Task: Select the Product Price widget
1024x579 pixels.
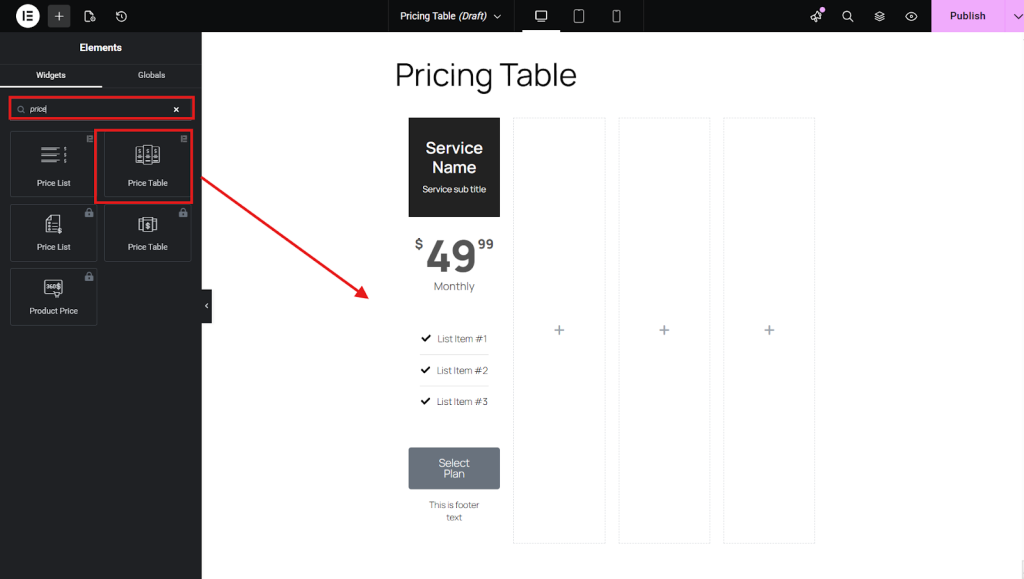Action: tap(54, 296)
